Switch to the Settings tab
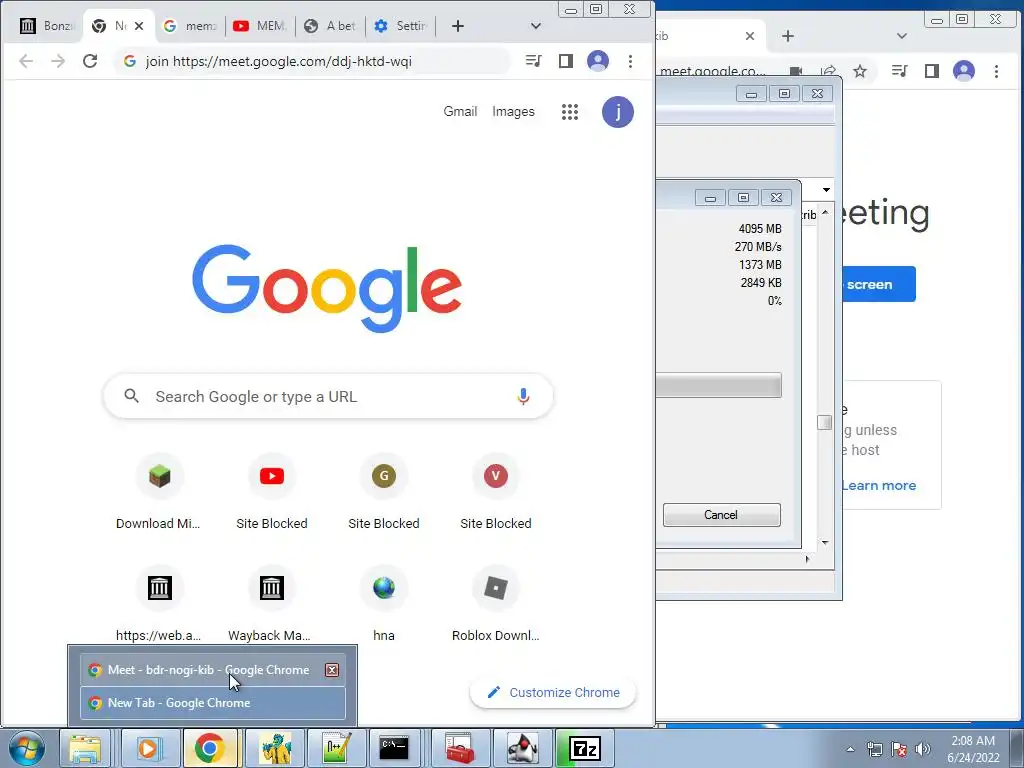This screenshot has height=768, width=1024. coord(401,26)
